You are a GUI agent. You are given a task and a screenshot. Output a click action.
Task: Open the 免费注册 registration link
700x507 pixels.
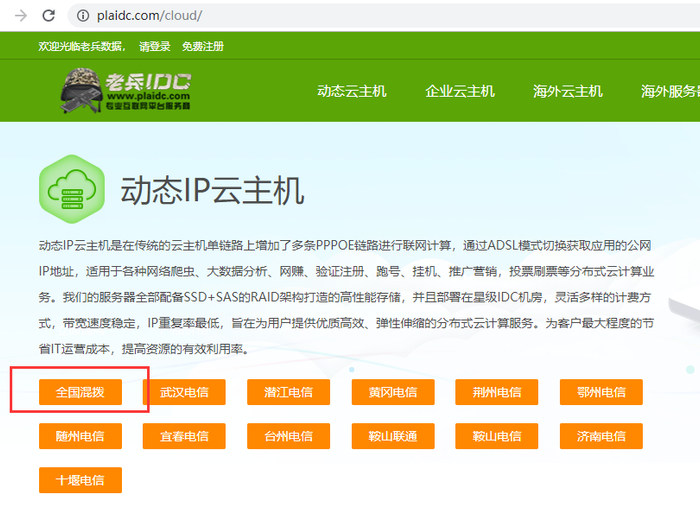click(203, 46)
